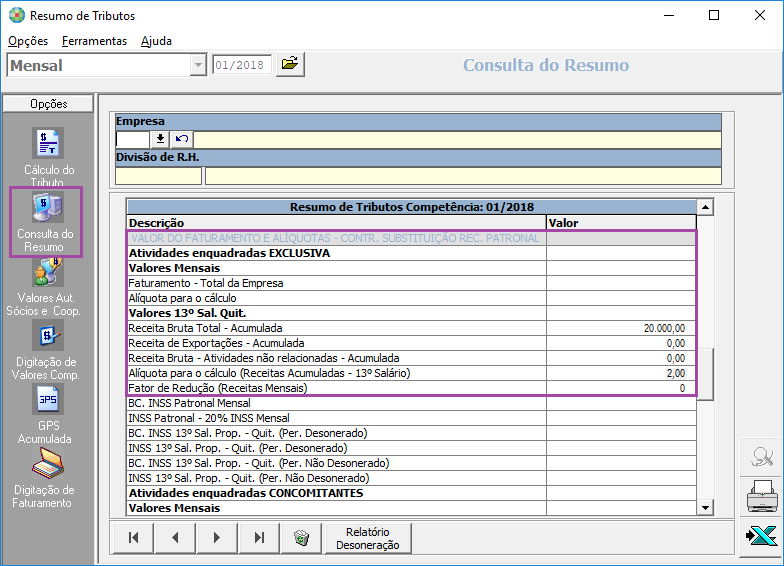The width and height of the screenshot is (784, 566).
Task: Click the table vertical scrollbar thumb
Action: pos(705,374)
